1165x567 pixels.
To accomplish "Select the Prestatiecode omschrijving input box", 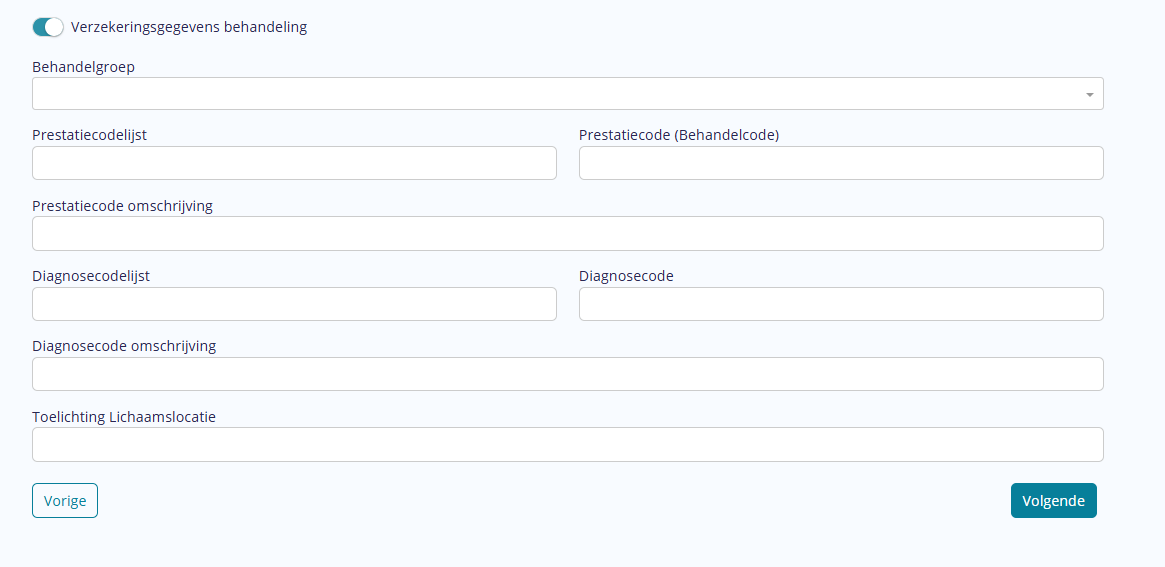I will [x=567, y=234].
